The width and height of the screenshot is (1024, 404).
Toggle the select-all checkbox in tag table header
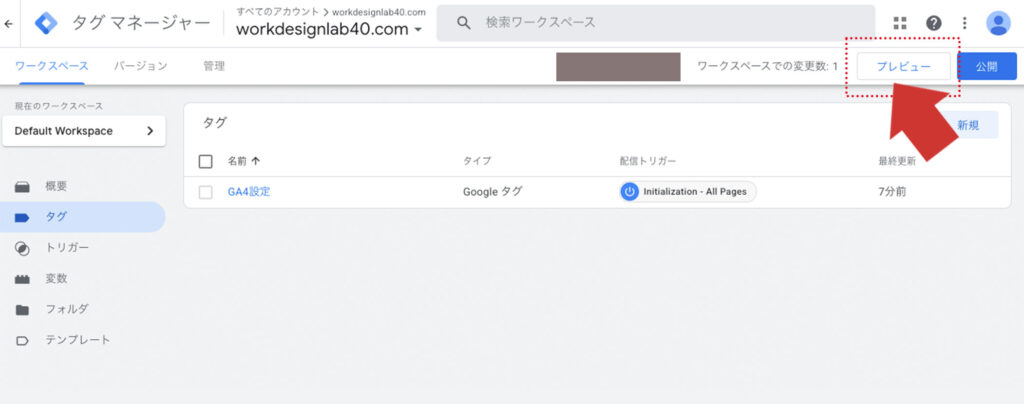pos(205,161)
